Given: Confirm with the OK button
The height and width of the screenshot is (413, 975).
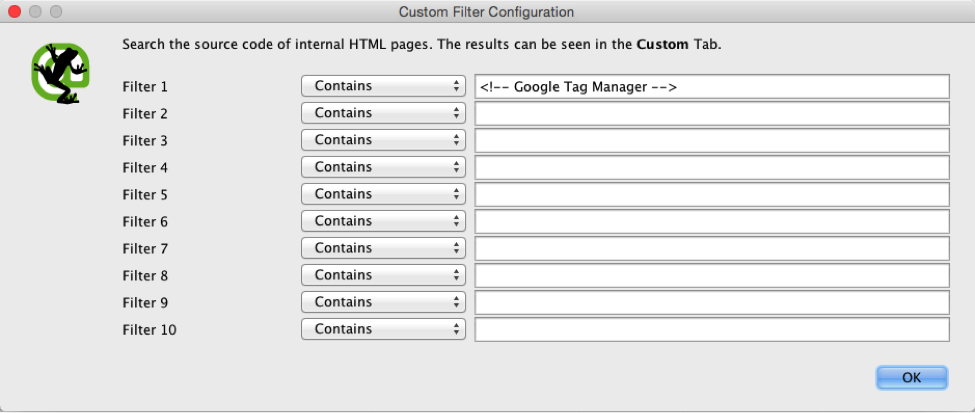Looking at the screenshot, I should pyautogui.click(x=912, y=378).
